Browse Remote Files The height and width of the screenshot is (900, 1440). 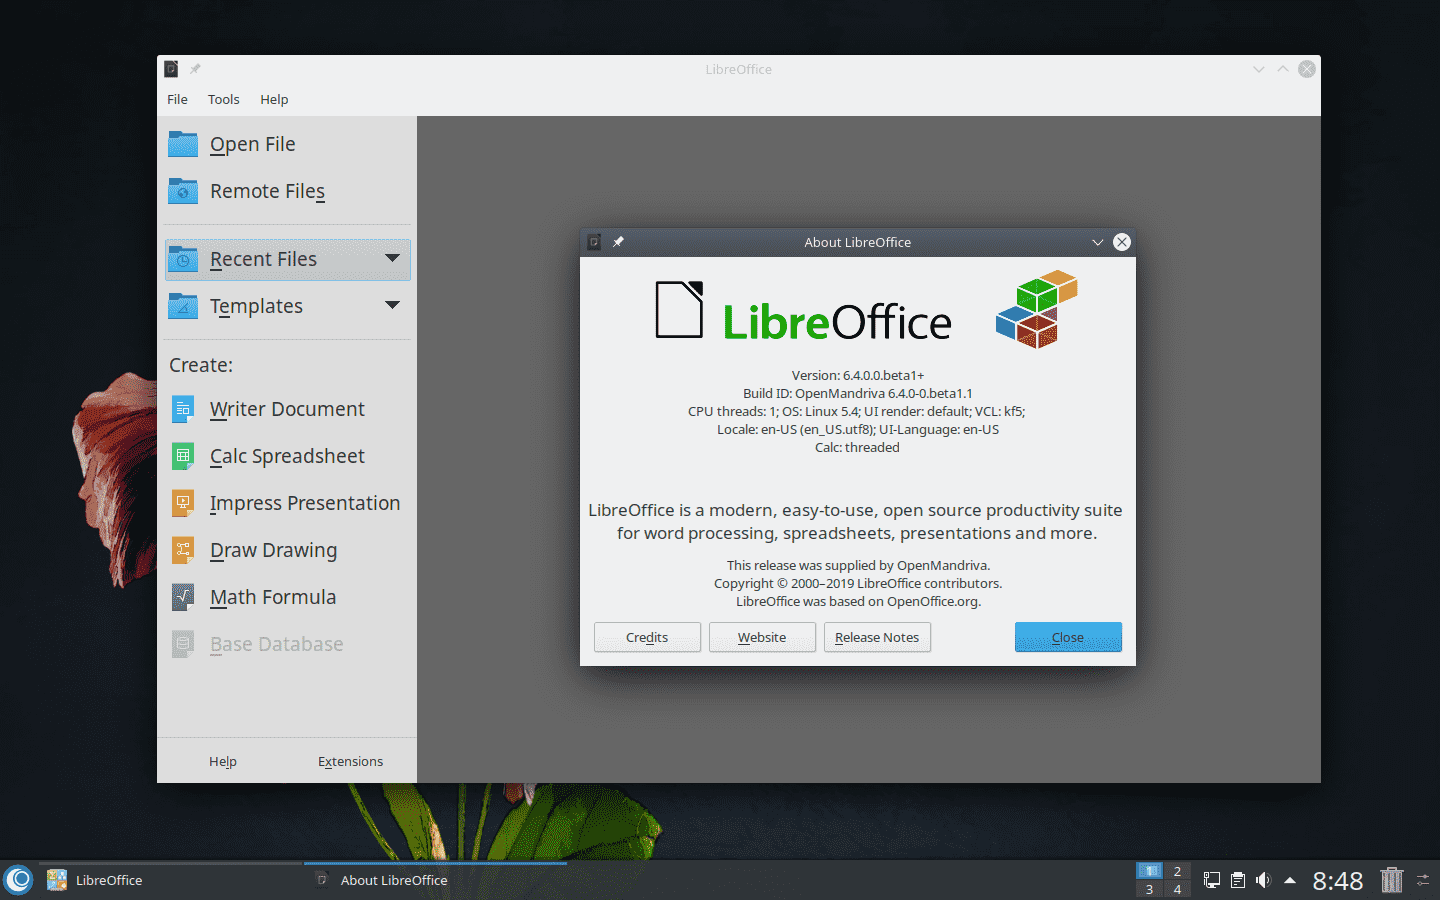pyautogui.click(x=267, y=191)
